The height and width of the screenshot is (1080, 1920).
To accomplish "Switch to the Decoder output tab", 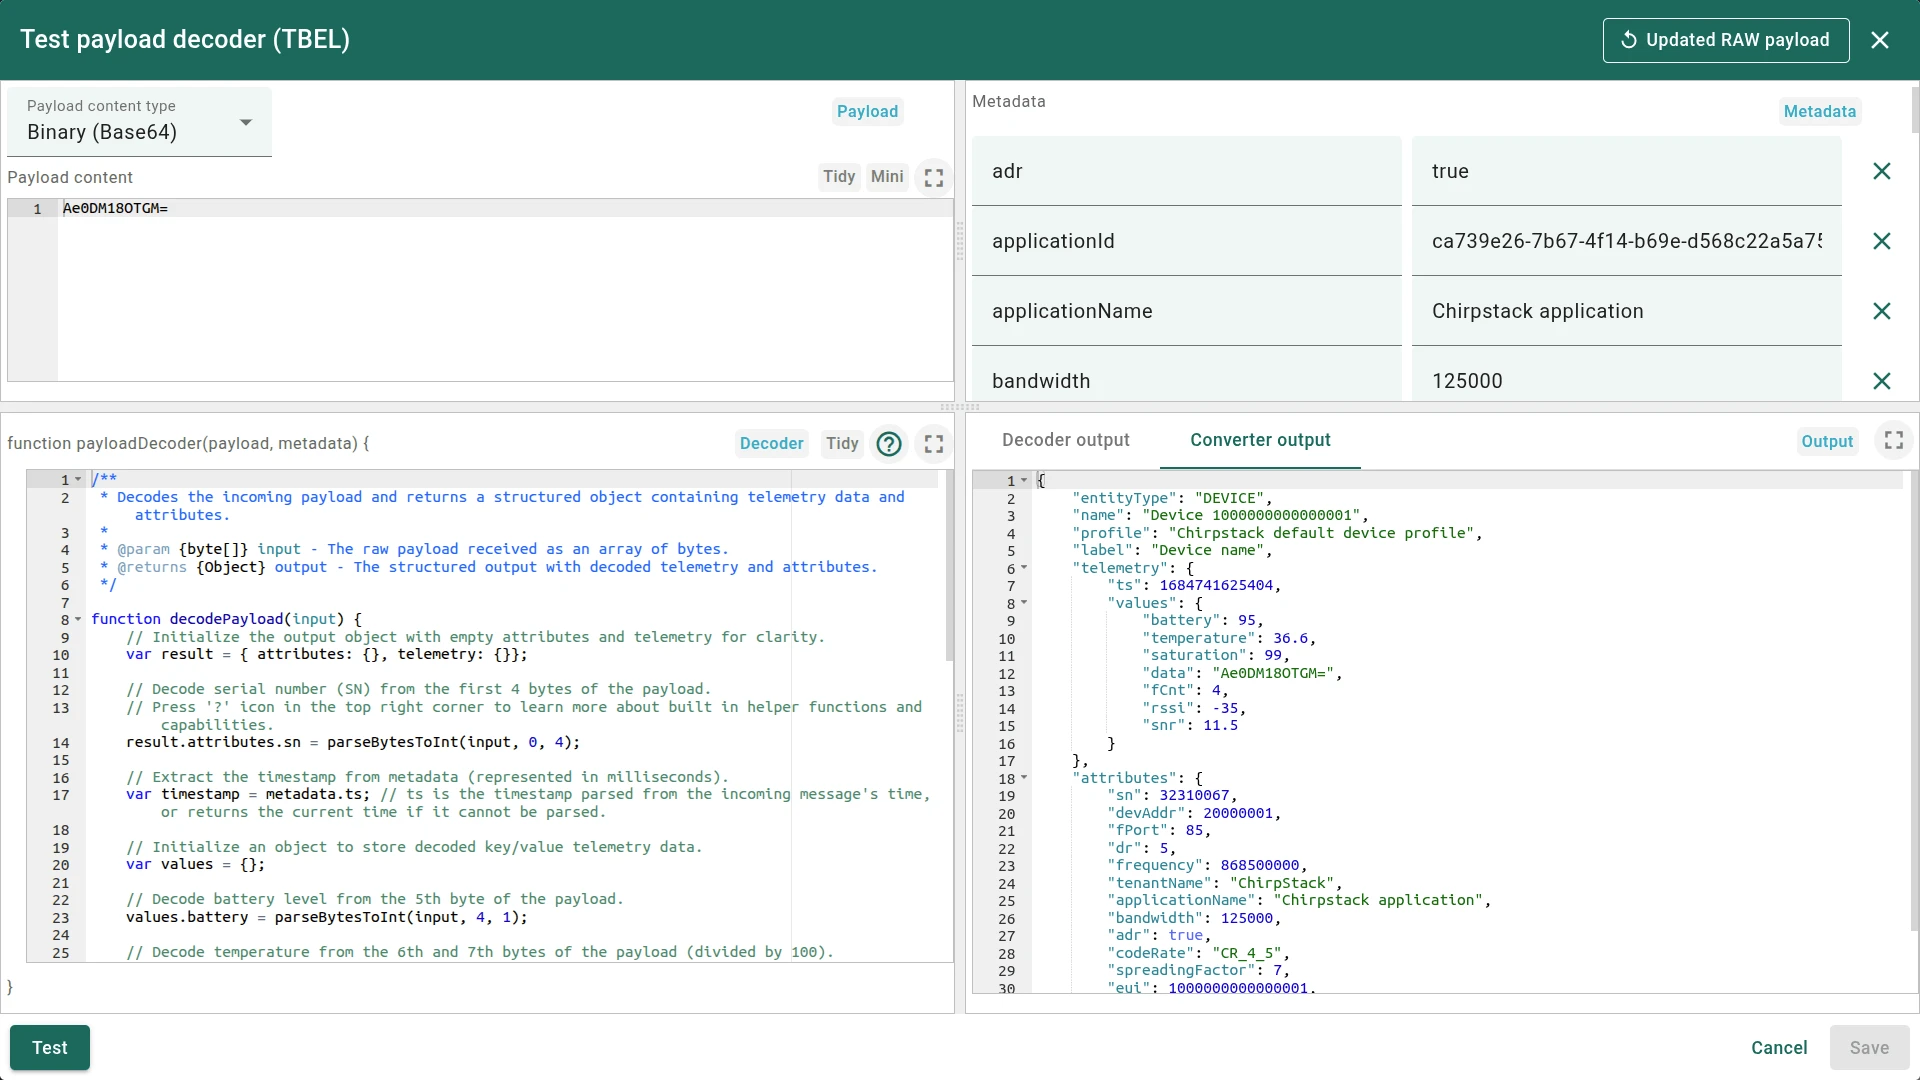I will tap(1066, 440).
